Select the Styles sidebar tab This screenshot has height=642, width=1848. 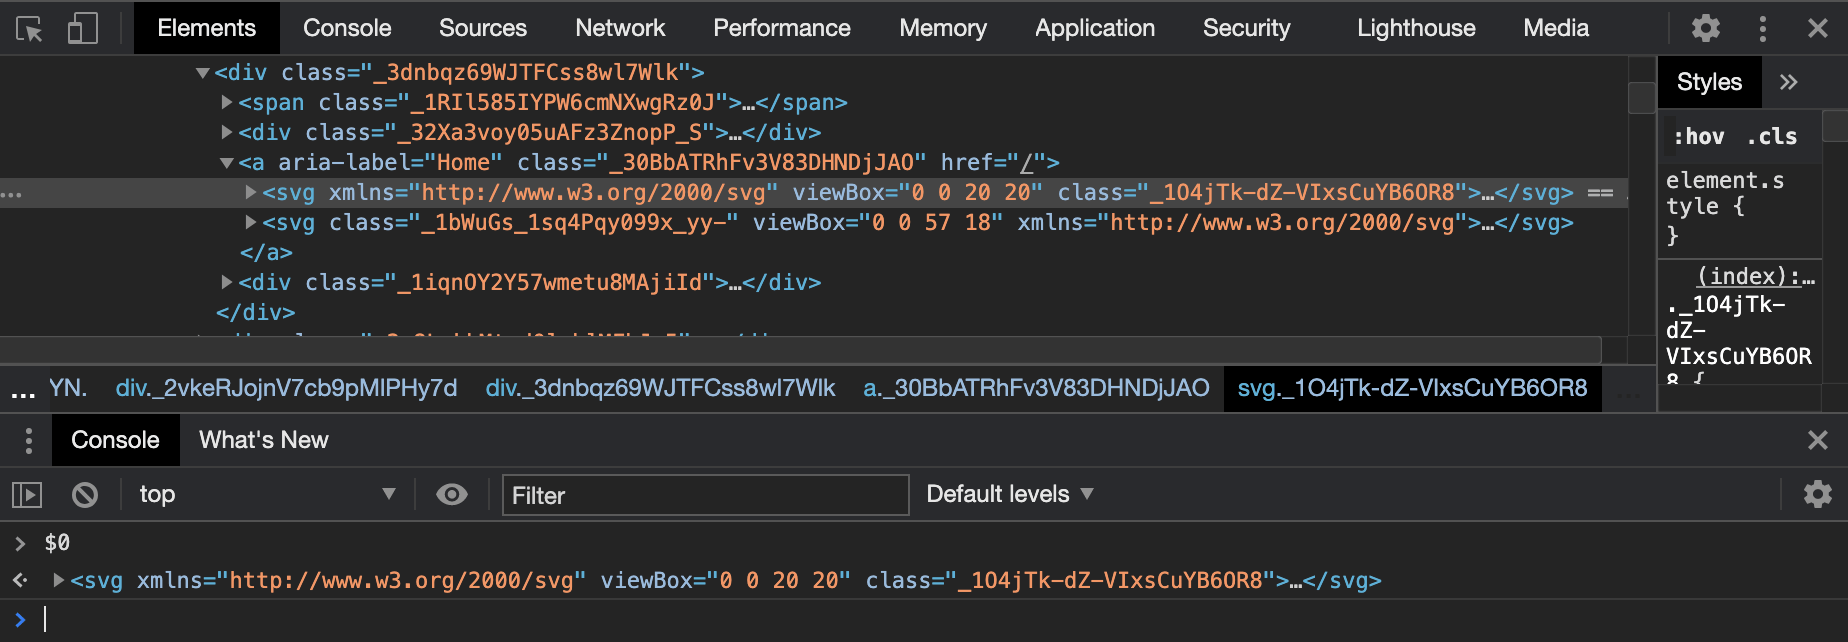pos(1709,82)
